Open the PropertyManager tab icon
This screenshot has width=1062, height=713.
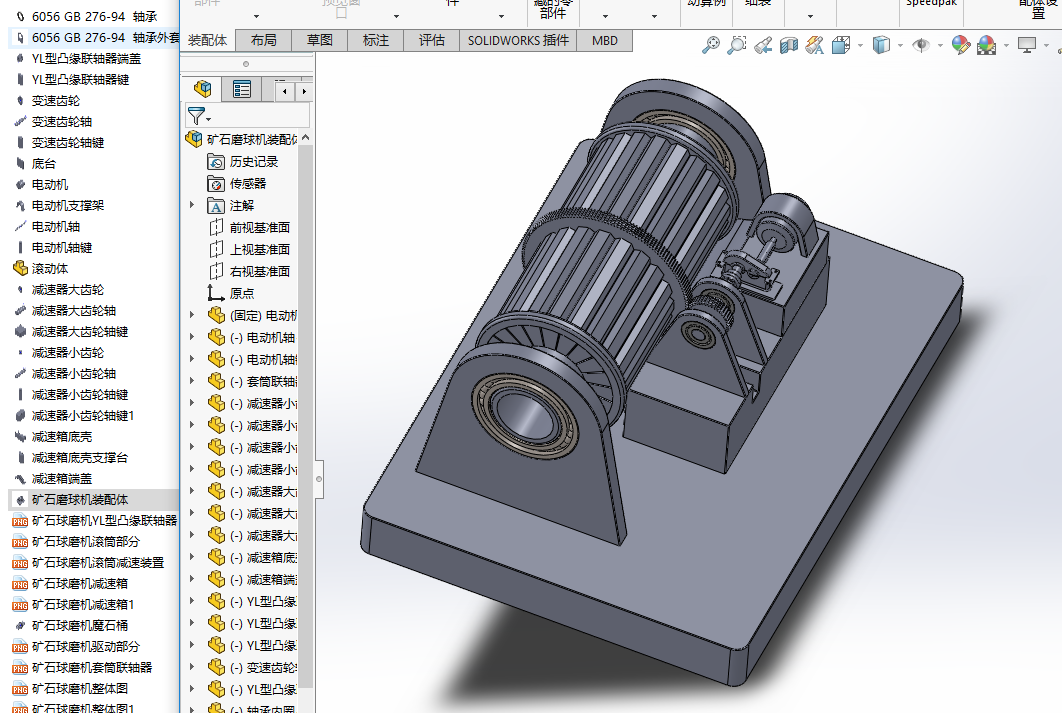(x=242, y=90)
